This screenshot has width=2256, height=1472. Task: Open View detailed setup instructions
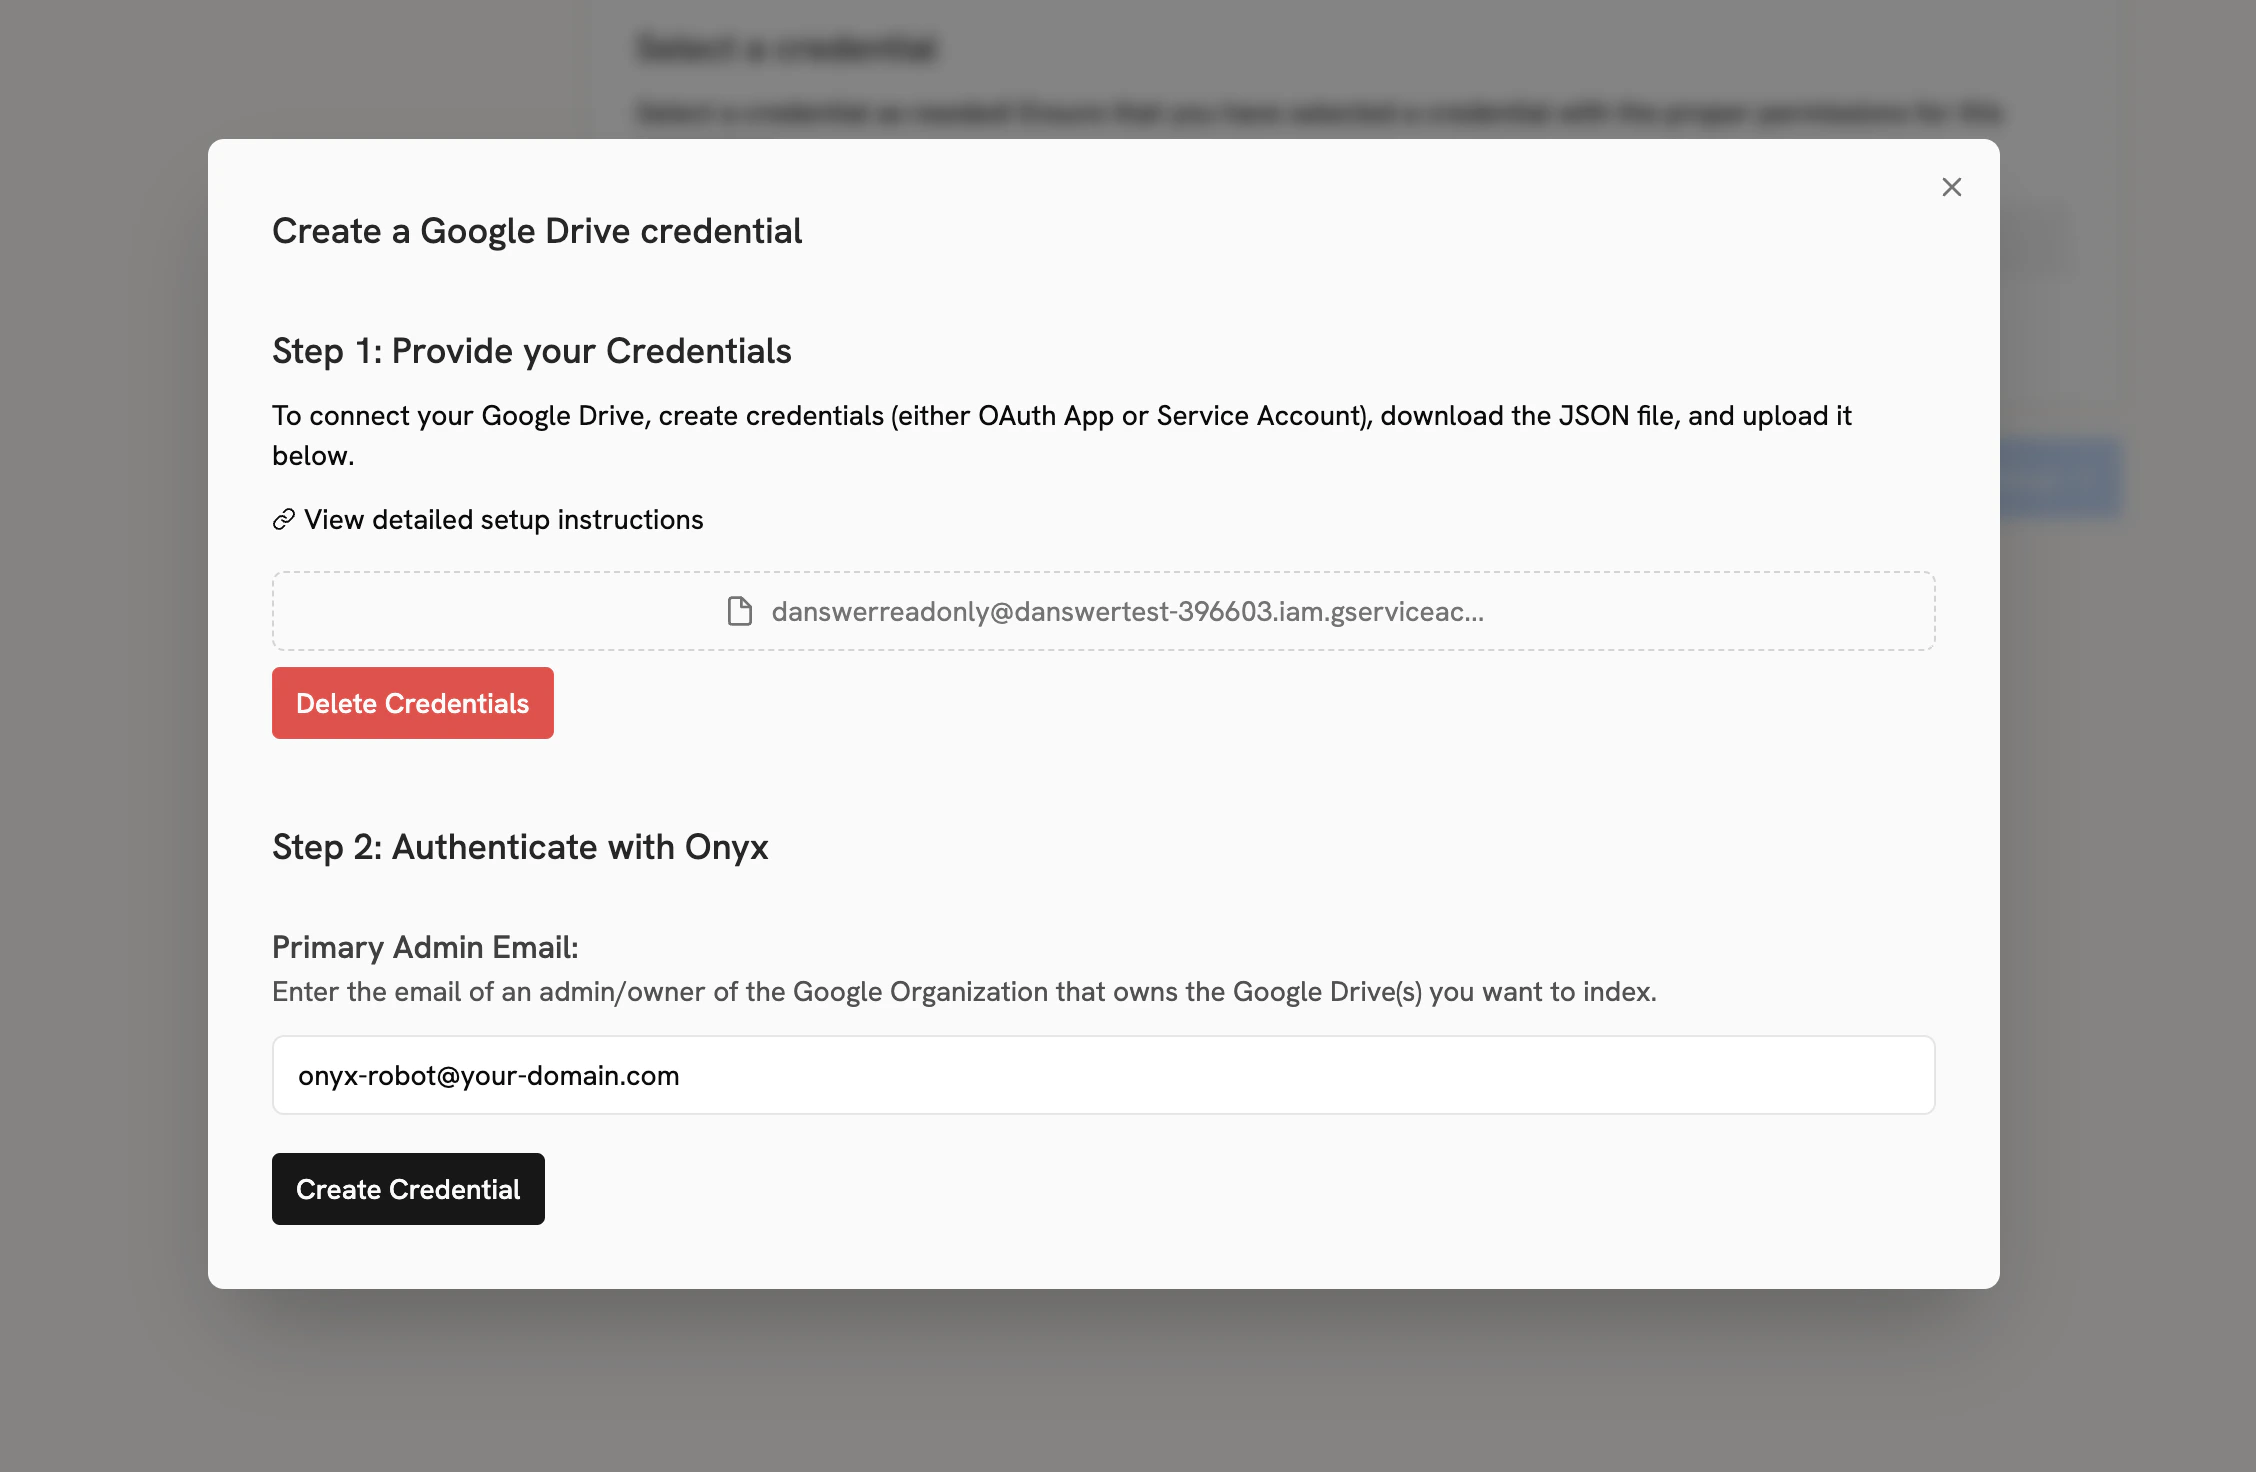(x=504, y=519)
